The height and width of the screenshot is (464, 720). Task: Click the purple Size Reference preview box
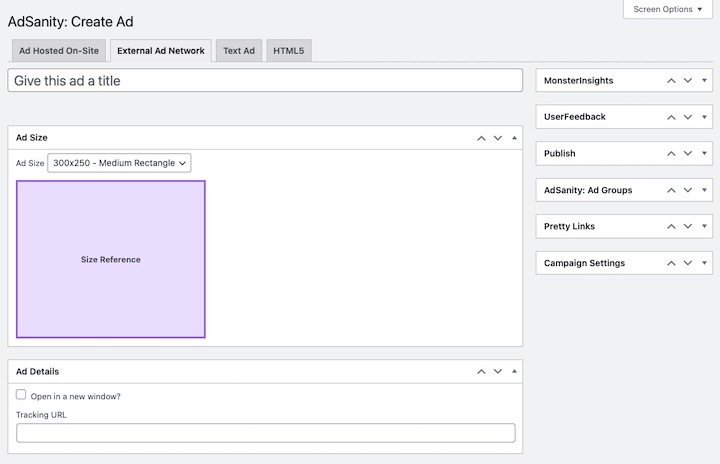(x=111, y=259)
